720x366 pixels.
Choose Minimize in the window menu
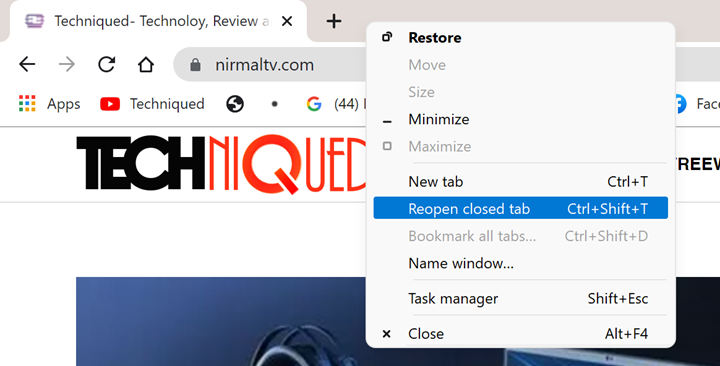pyautogui.click(x=521, y=119)
